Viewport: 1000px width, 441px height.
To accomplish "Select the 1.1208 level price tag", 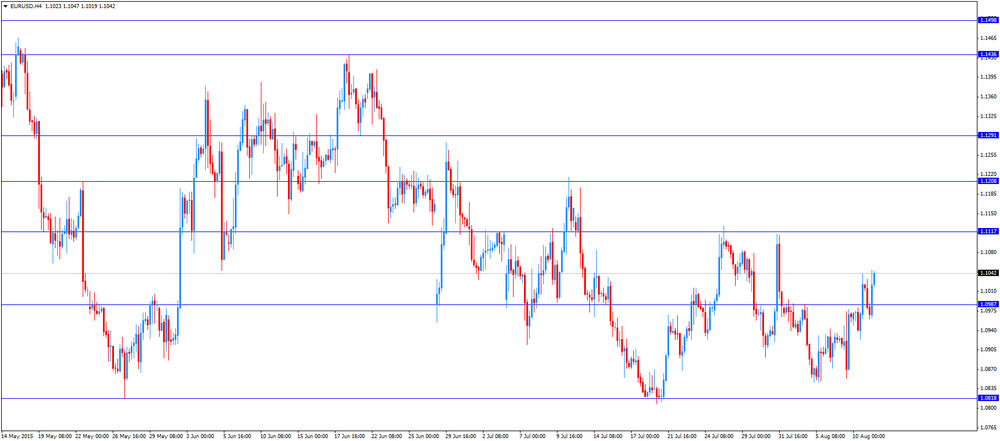I will [987, 181].
